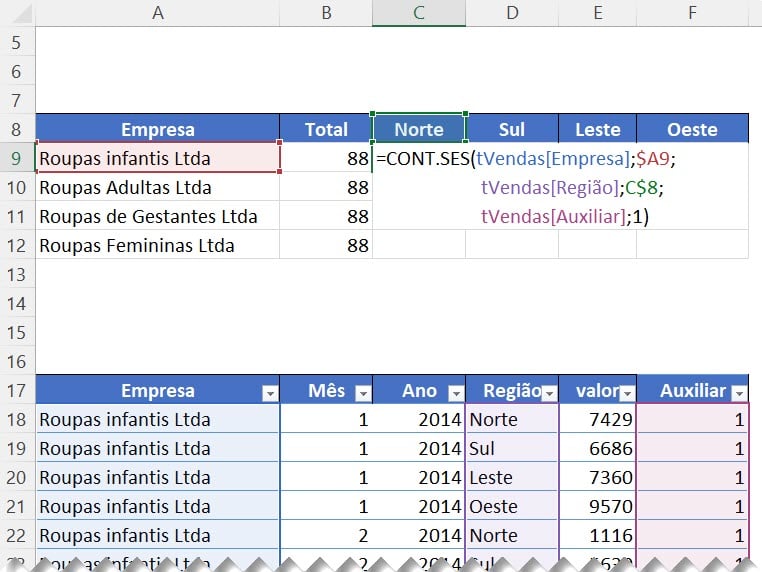Select the cell with value 7429

coord(597,420)
